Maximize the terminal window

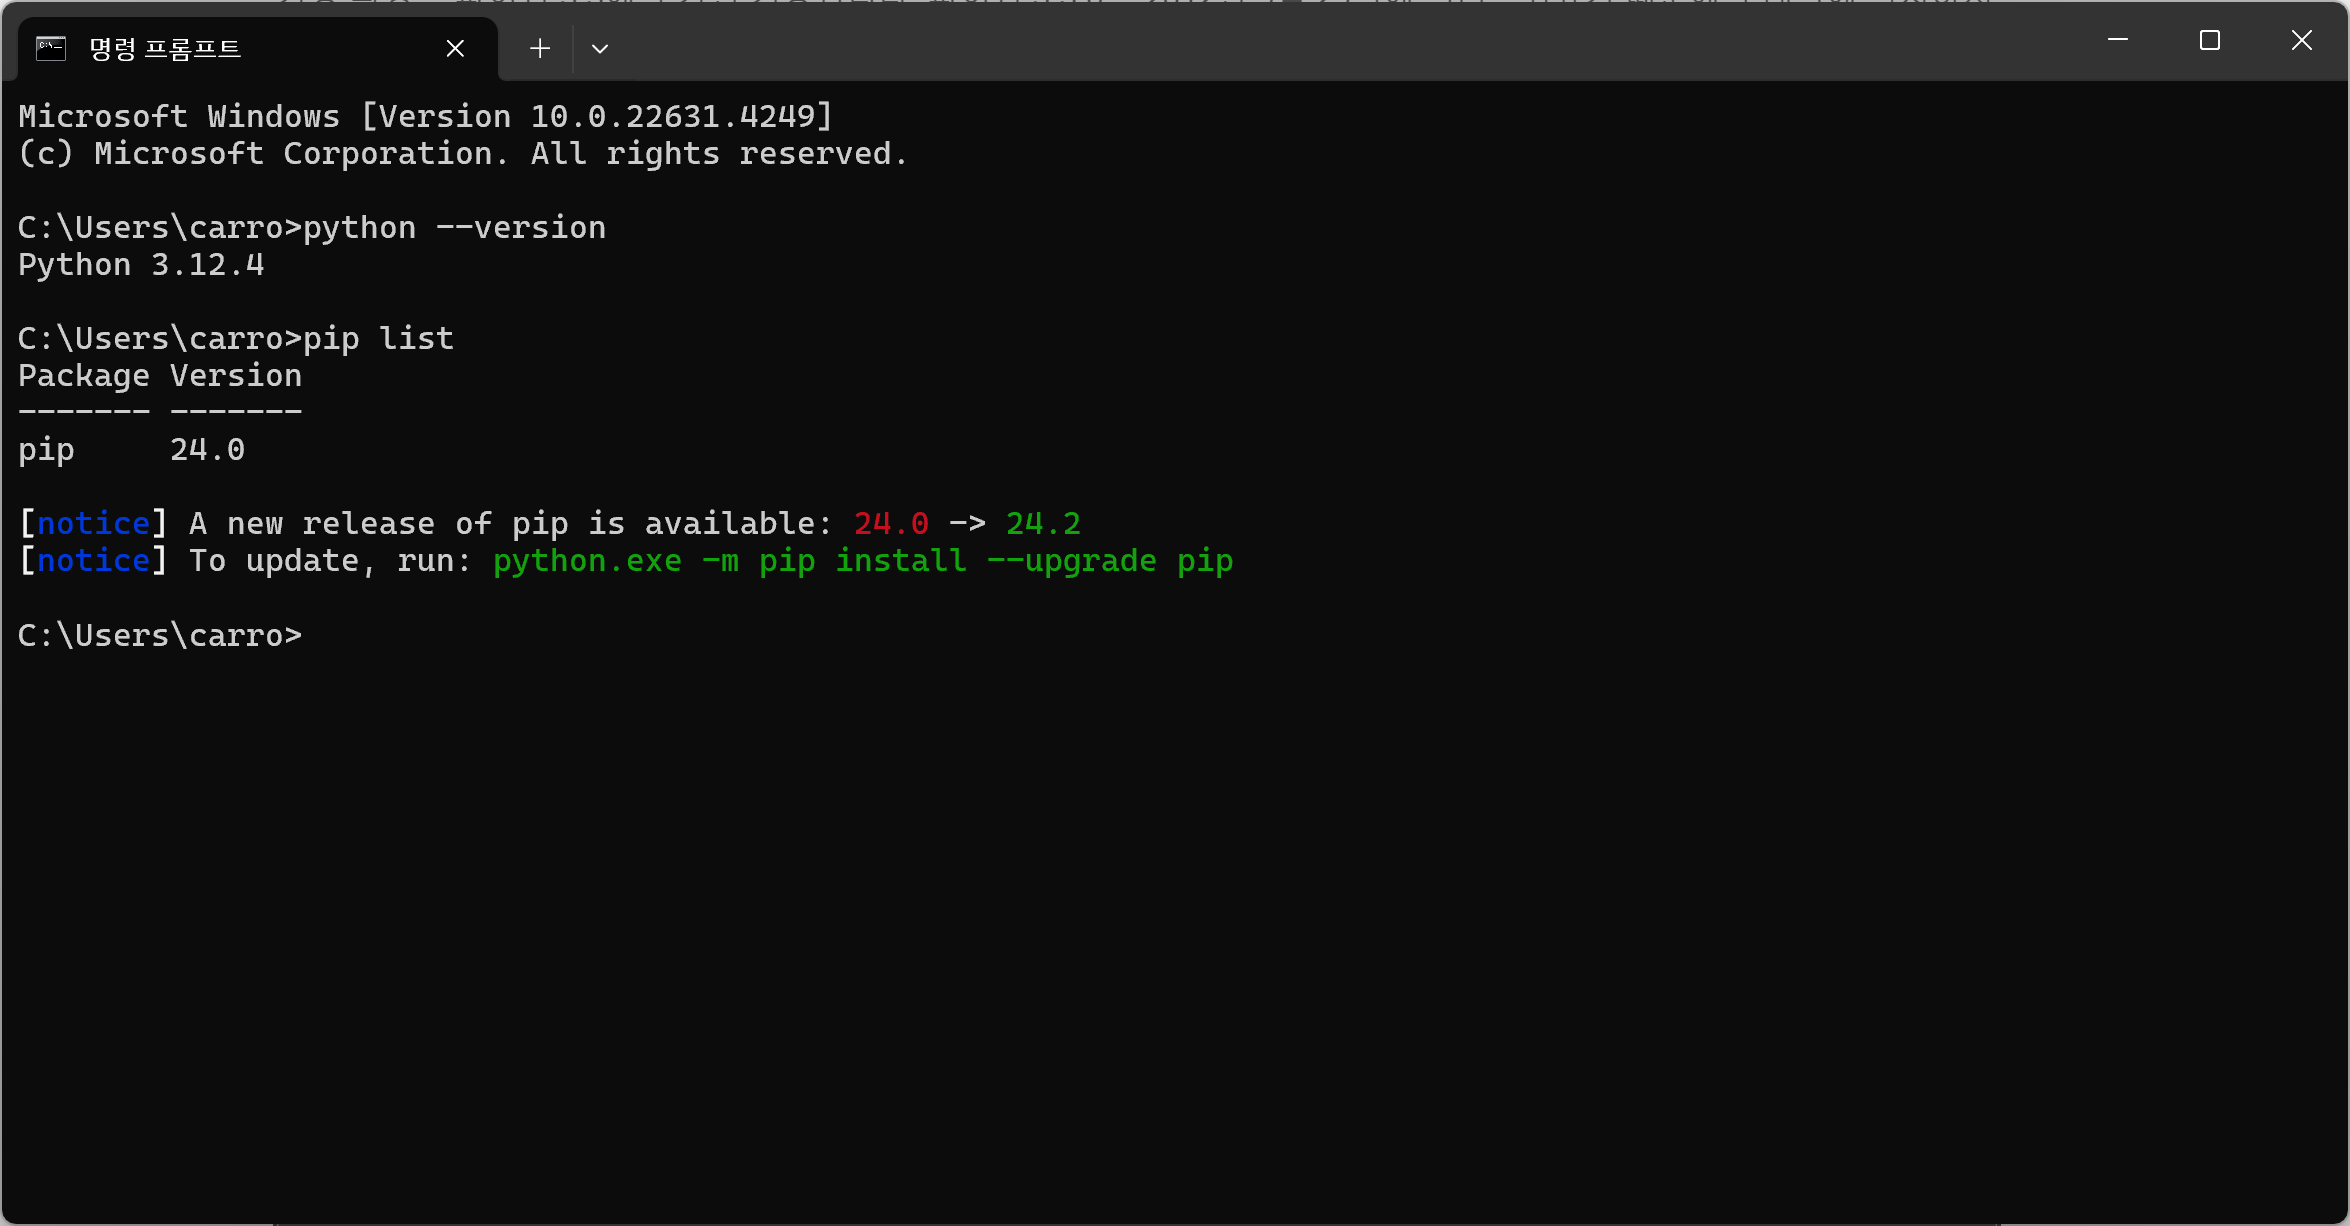click(x=2209, y=40)
